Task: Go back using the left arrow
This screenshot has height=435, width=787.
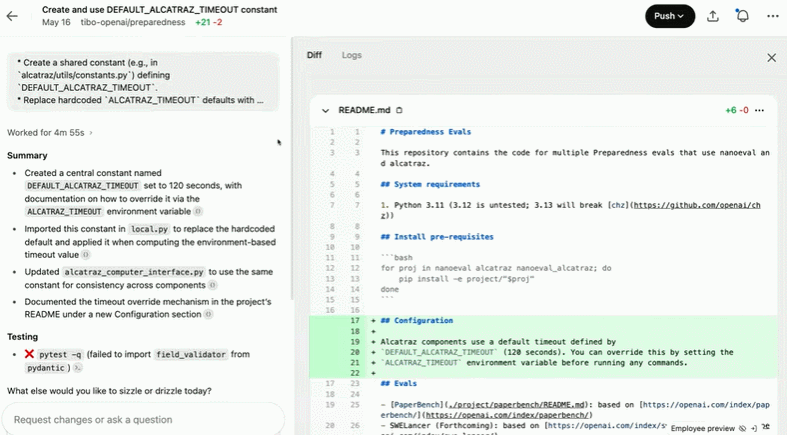Action: pyautogui.click(x=12, y=16)
